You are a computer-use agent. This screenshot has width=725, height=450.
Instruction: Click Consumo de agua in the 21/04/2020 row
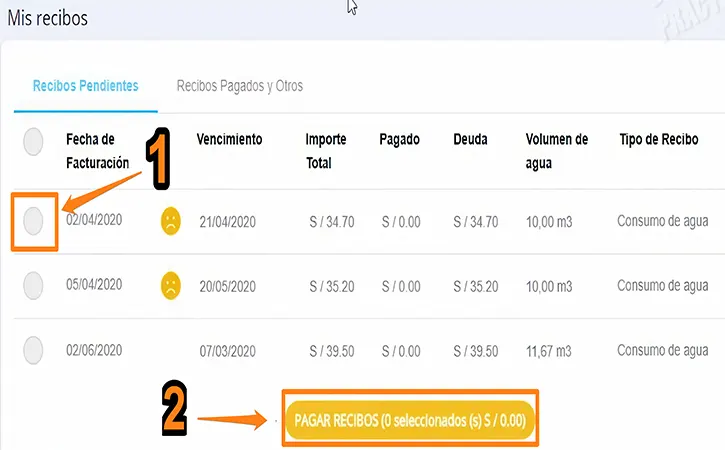pyautogui.click(x=663, y=221)
